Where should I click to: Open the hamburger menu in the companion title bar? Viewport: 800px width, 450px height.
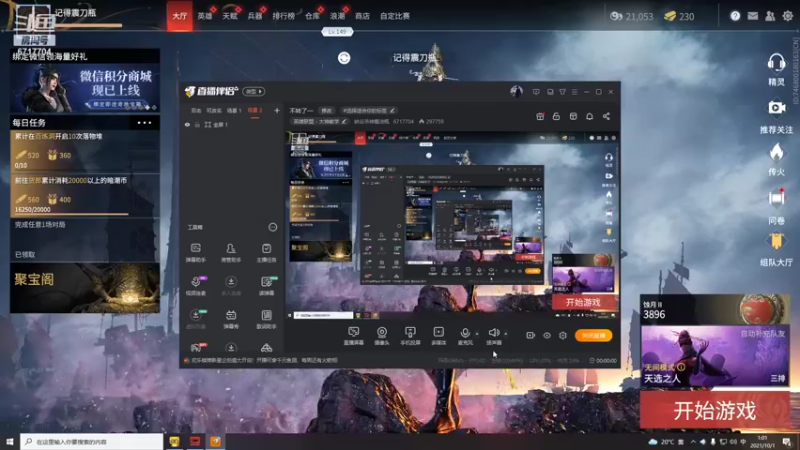point(574,92)
